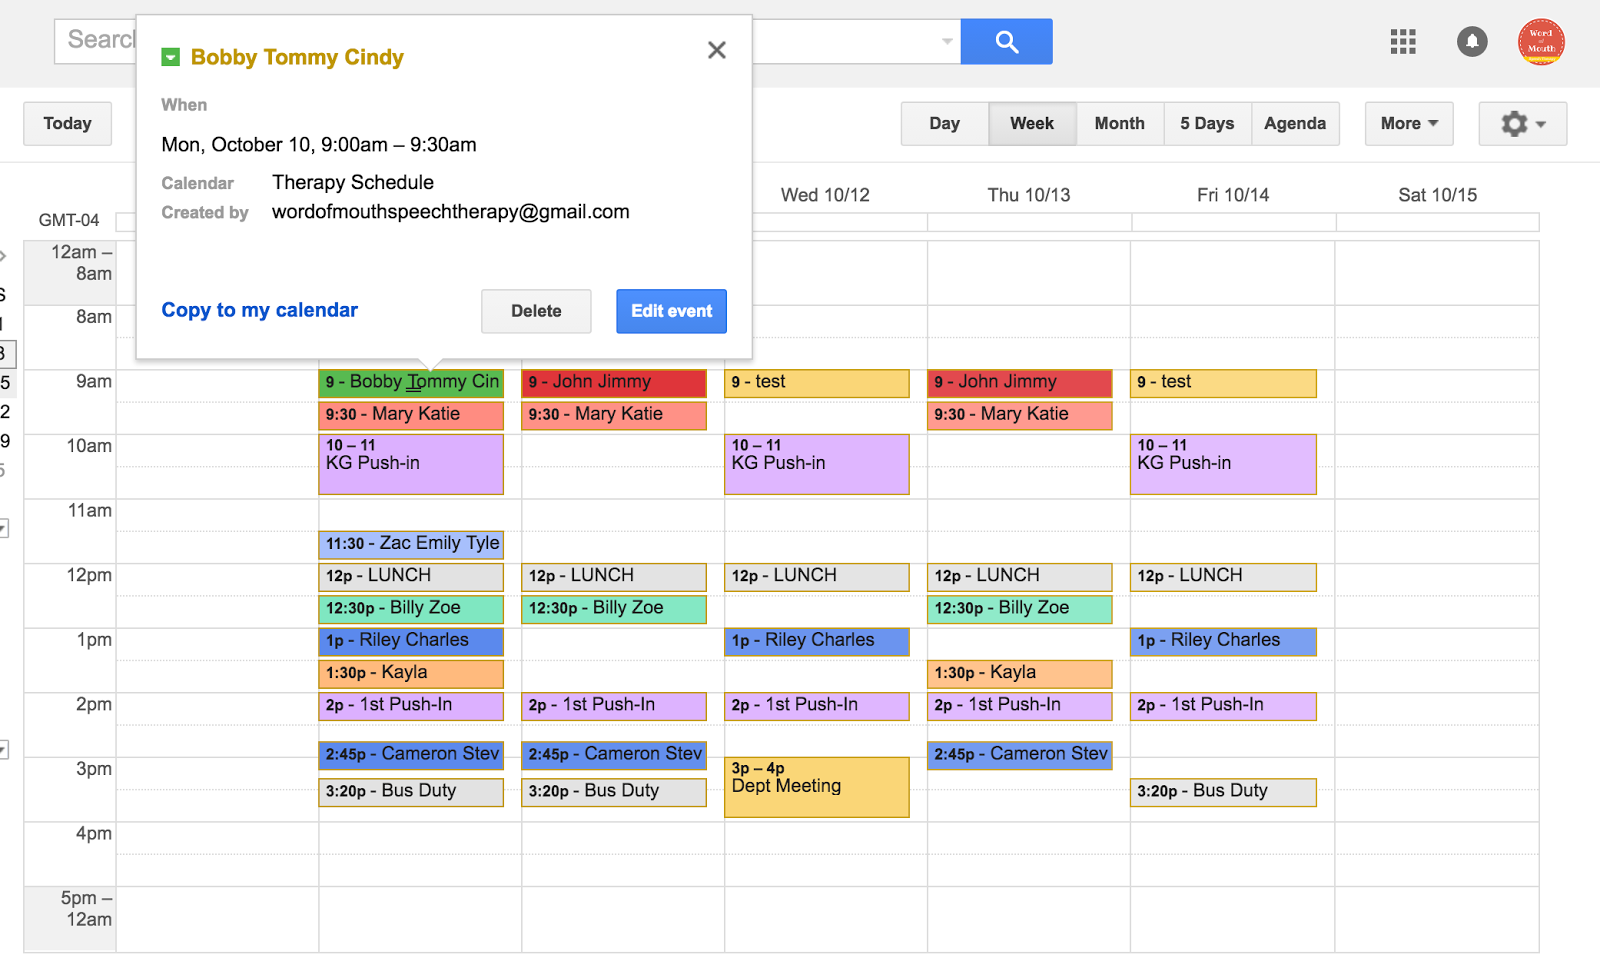Viewport: 1600px width, 978px height.
Task: Open the search options dropdown arrow
Action: point(945,41)
